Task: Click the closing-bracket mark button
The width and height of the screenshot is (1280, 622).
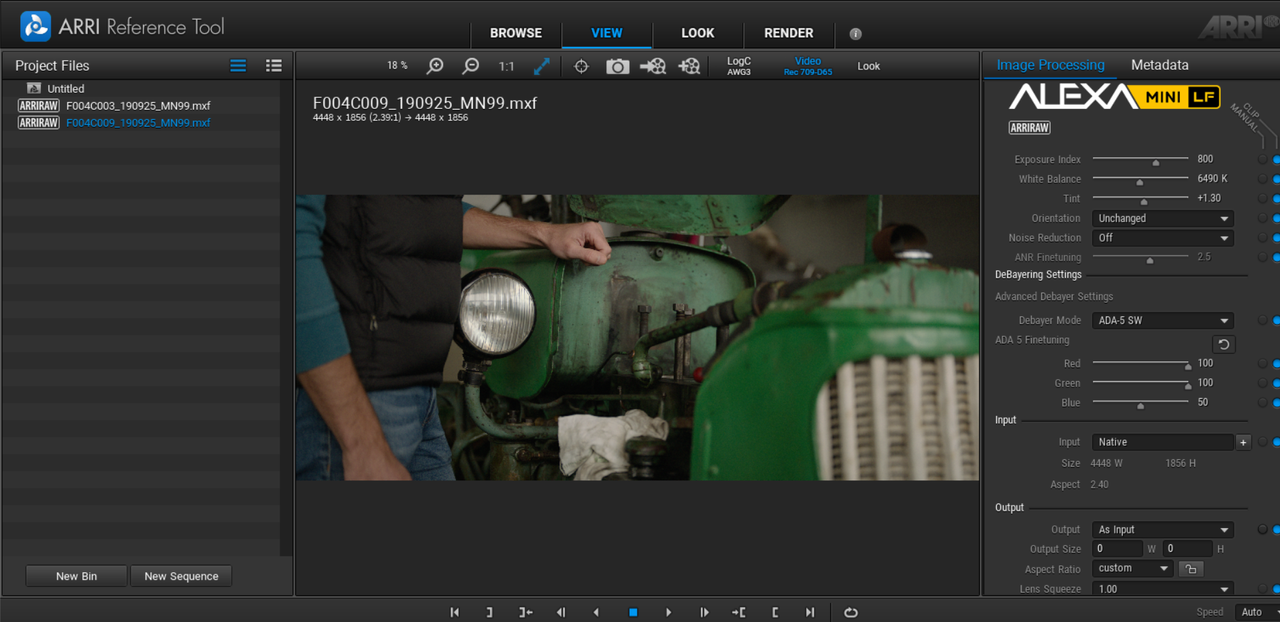Action: click(489, 612)
